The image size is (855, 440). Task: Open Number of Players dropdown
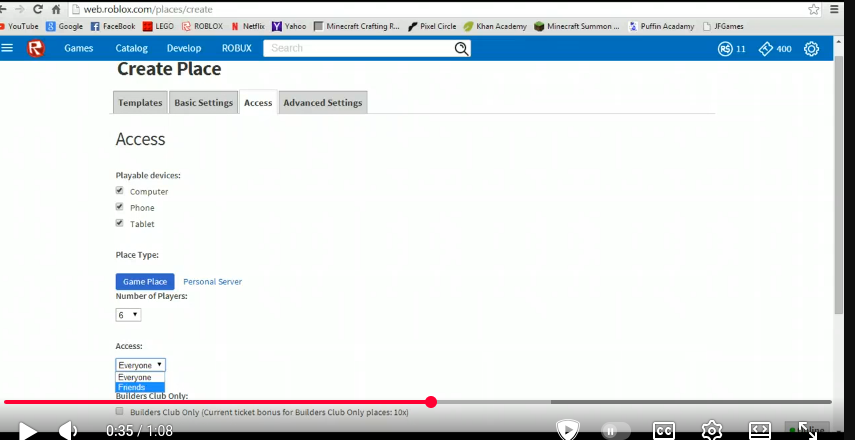[128, 315]
